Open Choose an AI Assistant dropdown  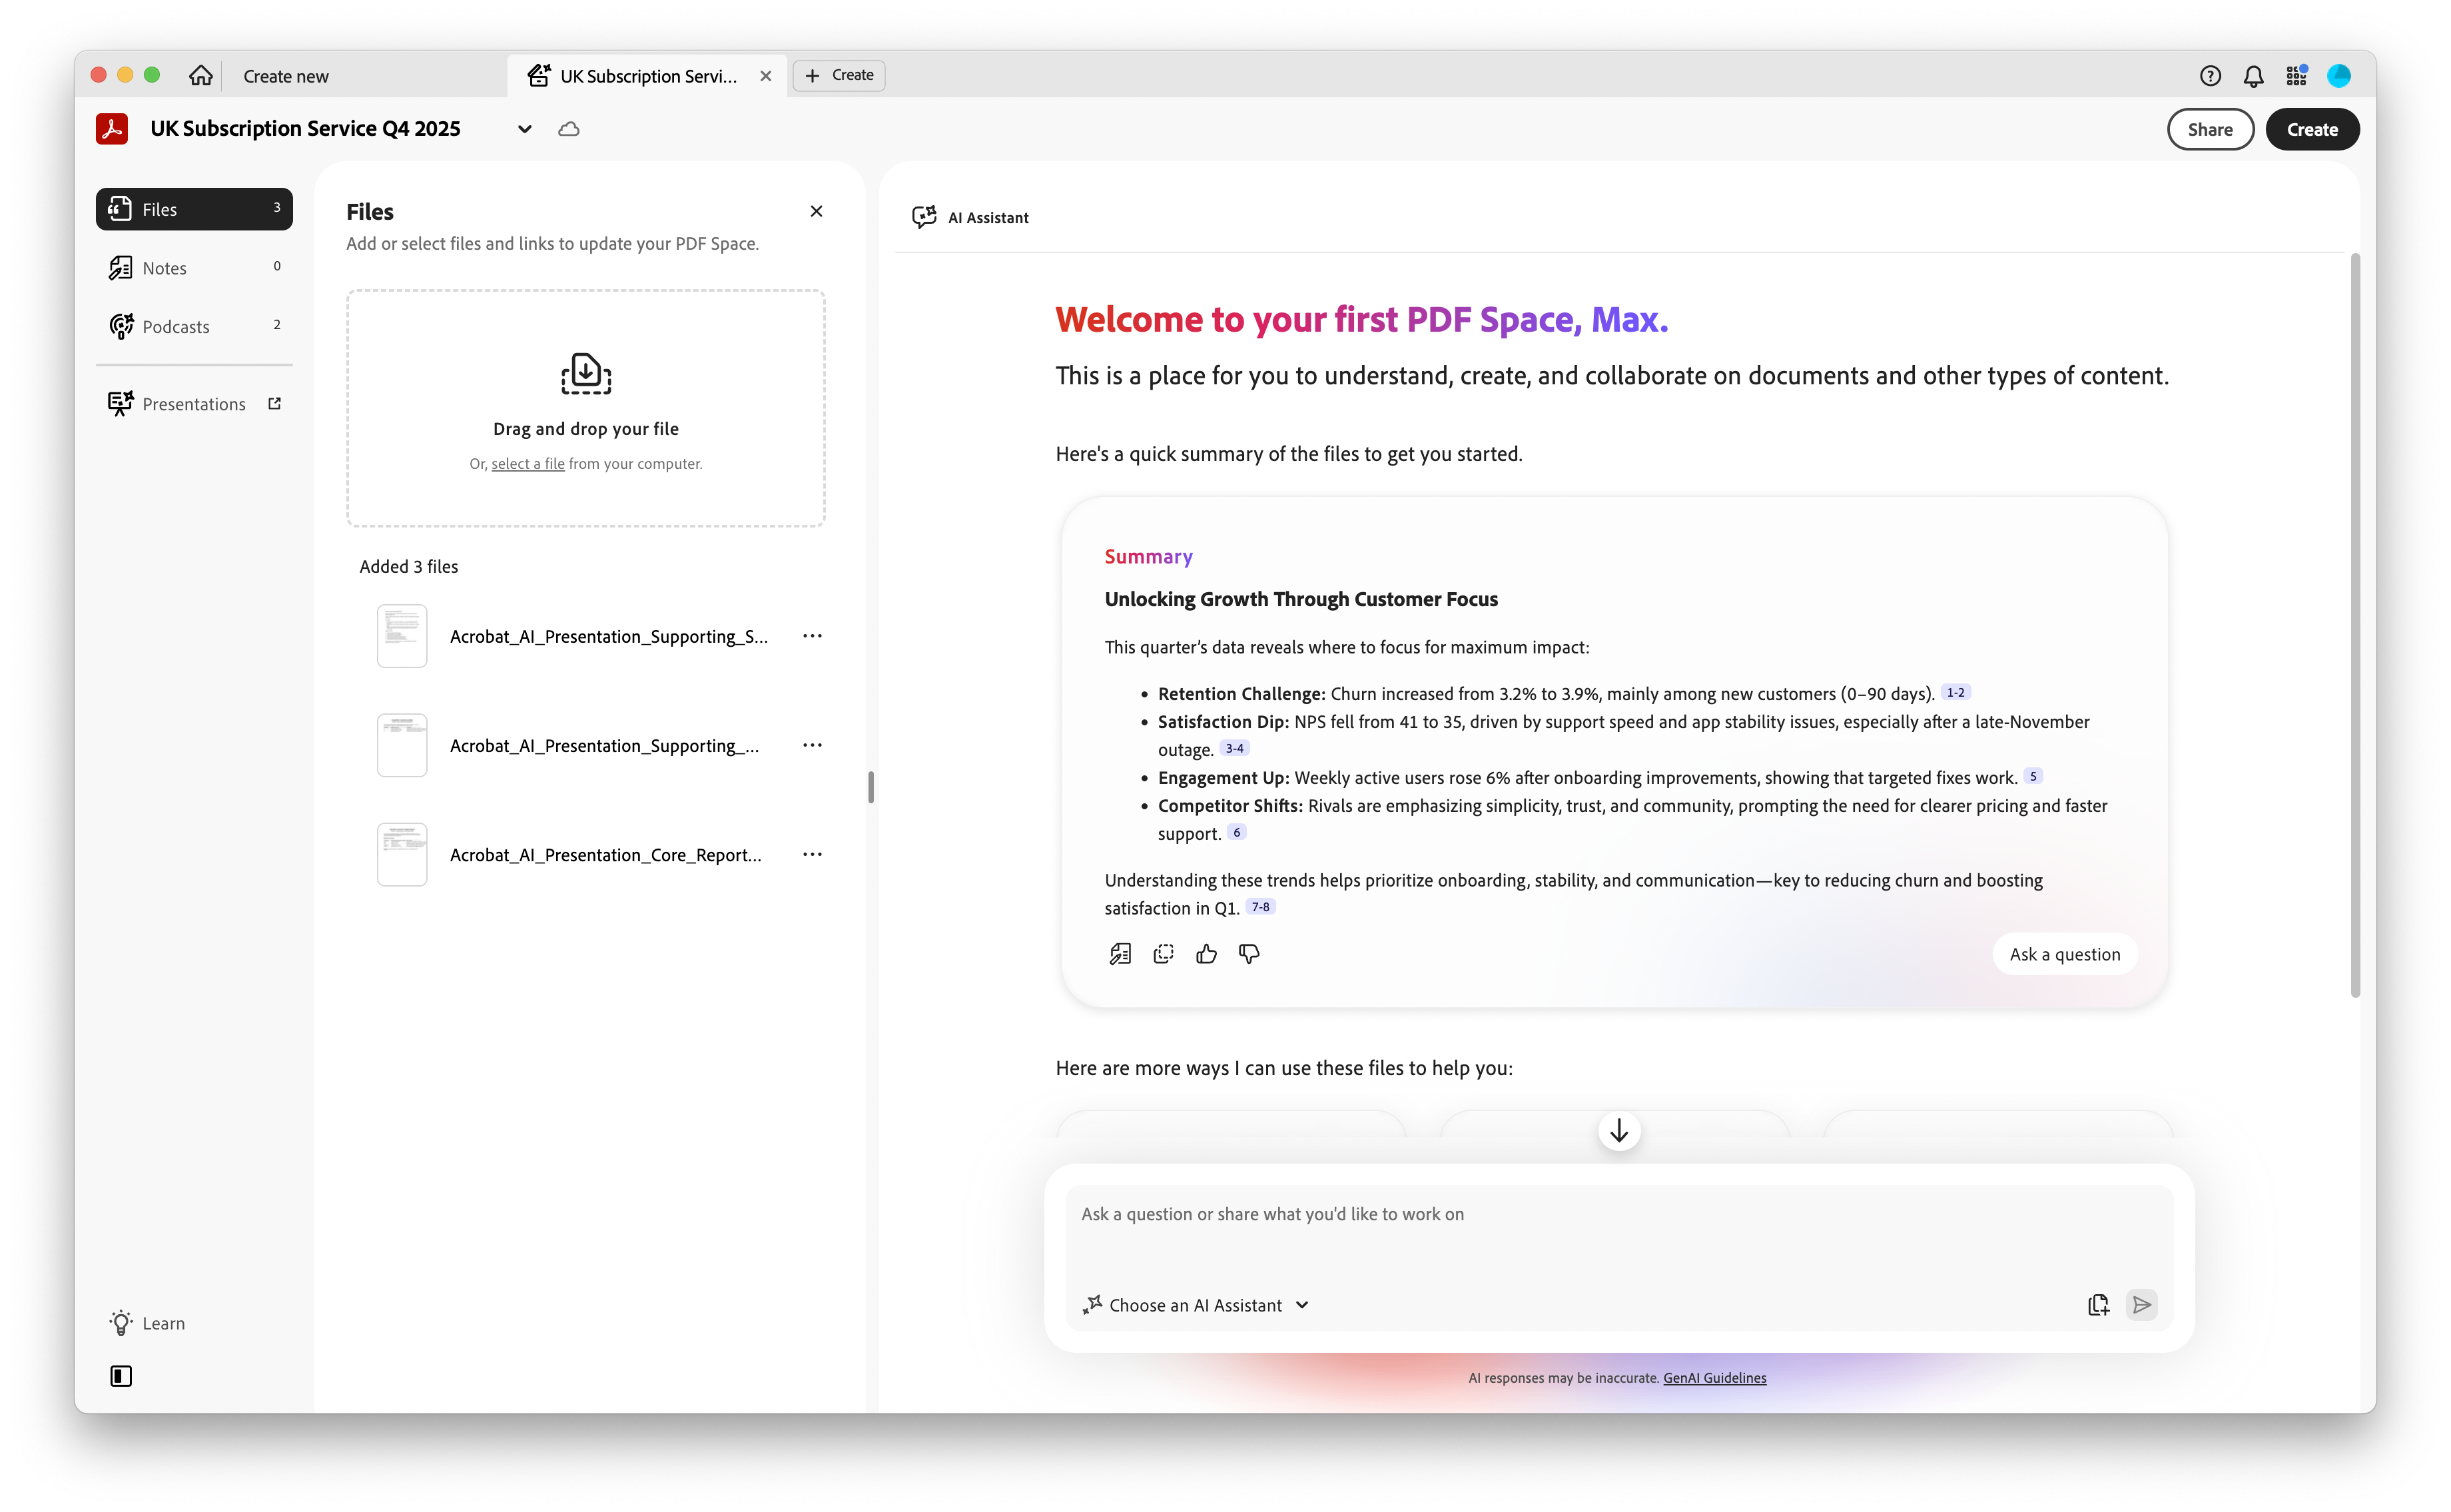click(1196, 1305)
